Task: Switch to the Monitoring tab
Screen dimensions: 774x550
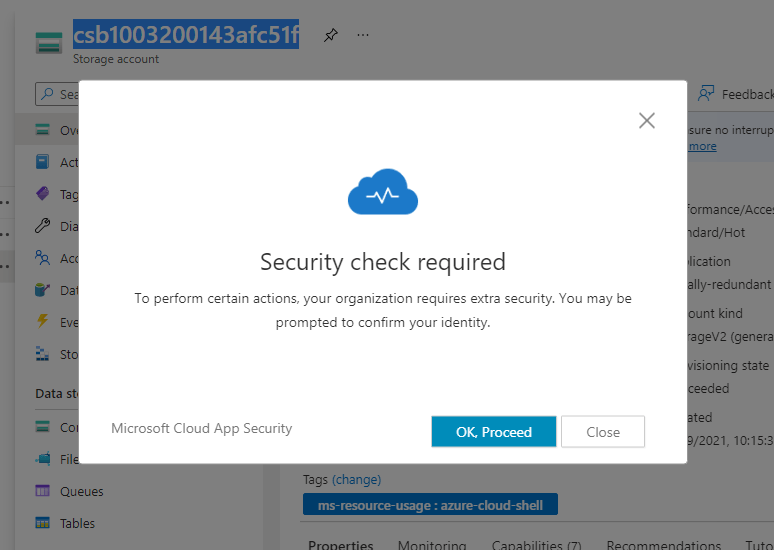Action: pos(431,545)
